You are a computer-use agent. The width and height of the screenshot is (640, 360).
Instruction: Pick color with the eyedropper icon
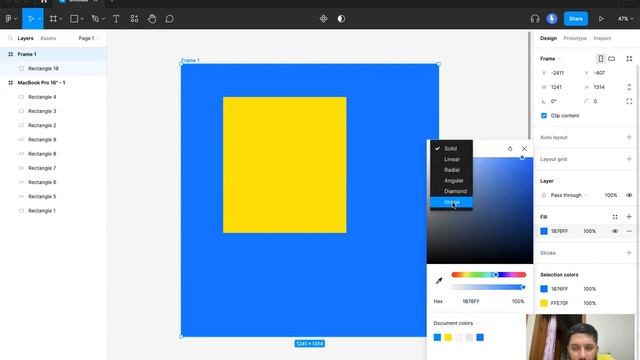click(439, 280)
